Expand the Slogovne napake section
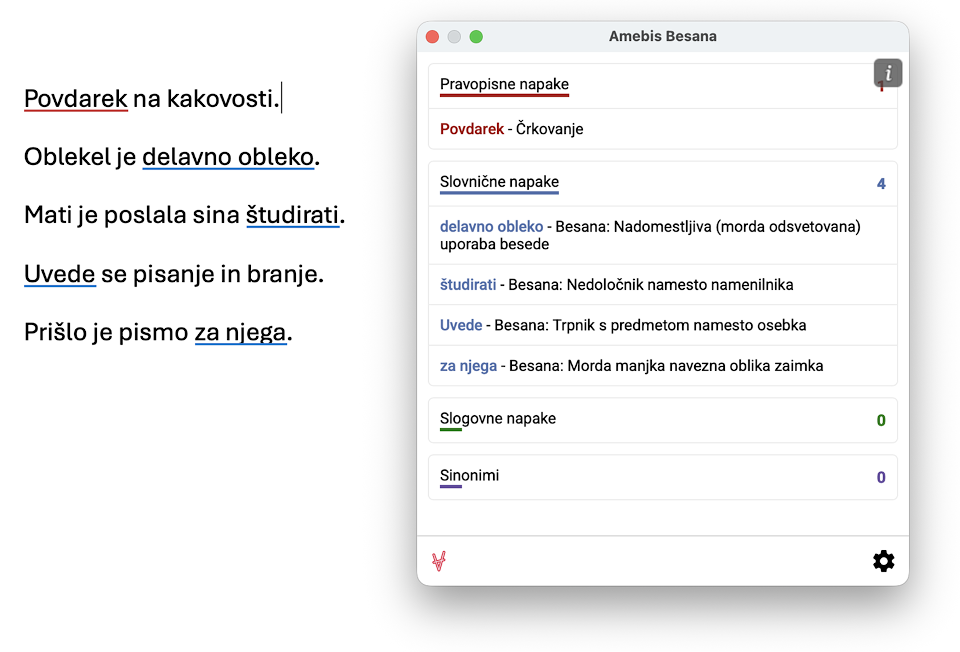 (x=662, y=420)
